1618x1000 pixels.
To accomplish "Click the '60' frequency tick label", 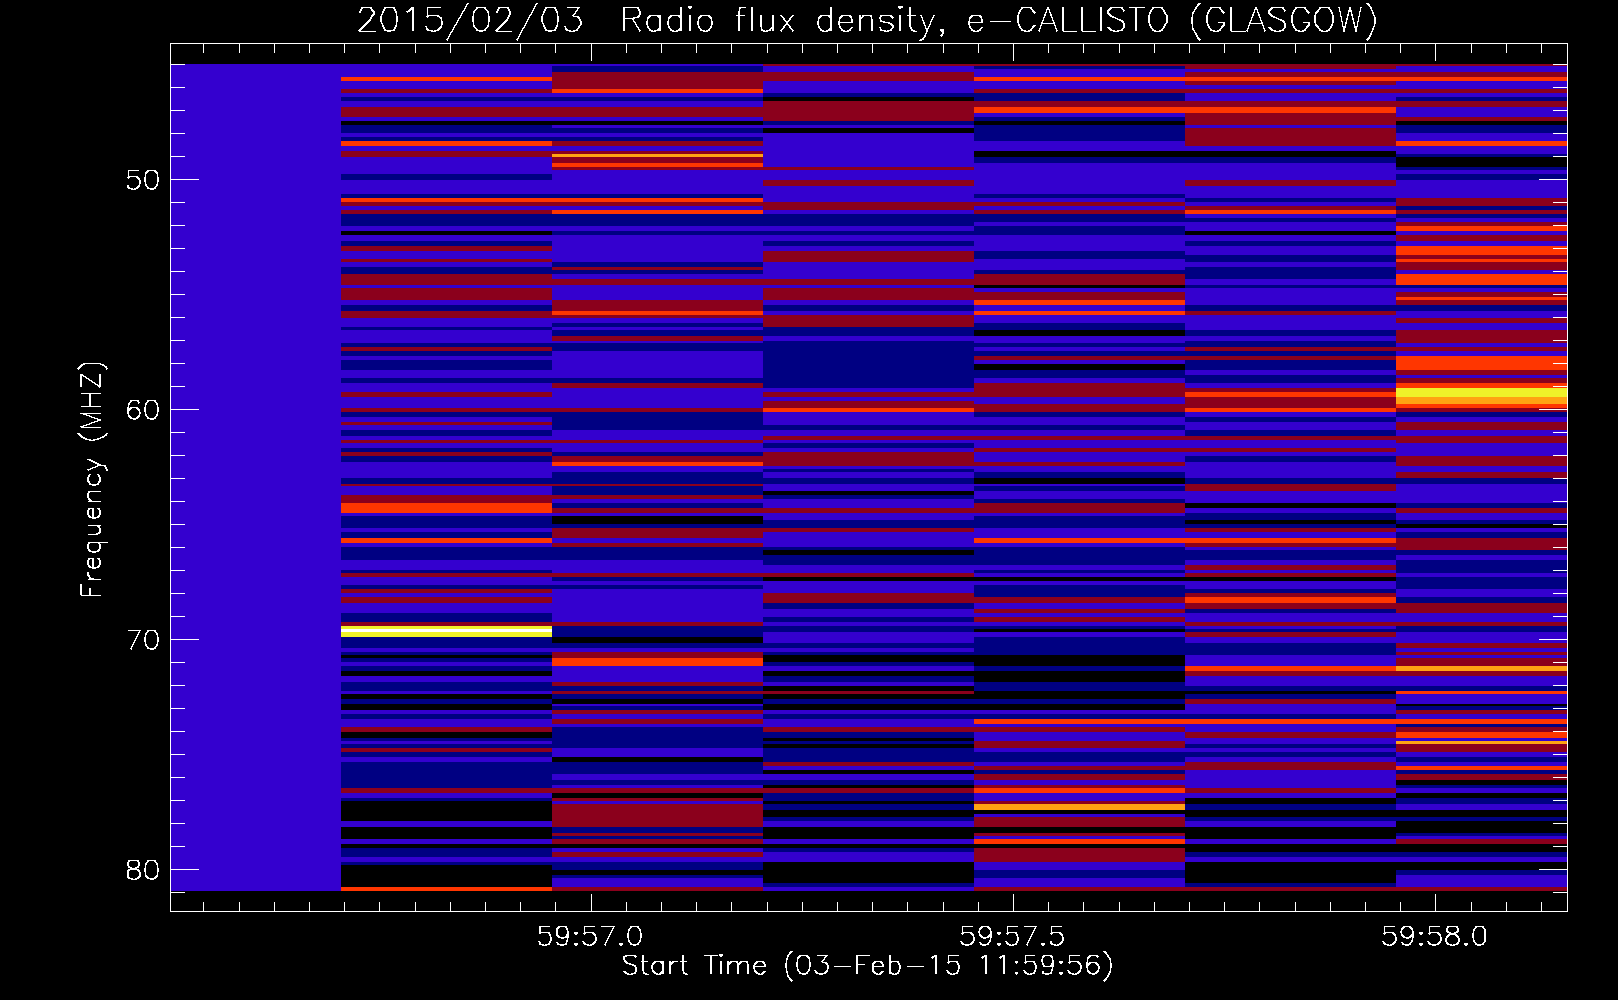I will [x=143, y=410].
